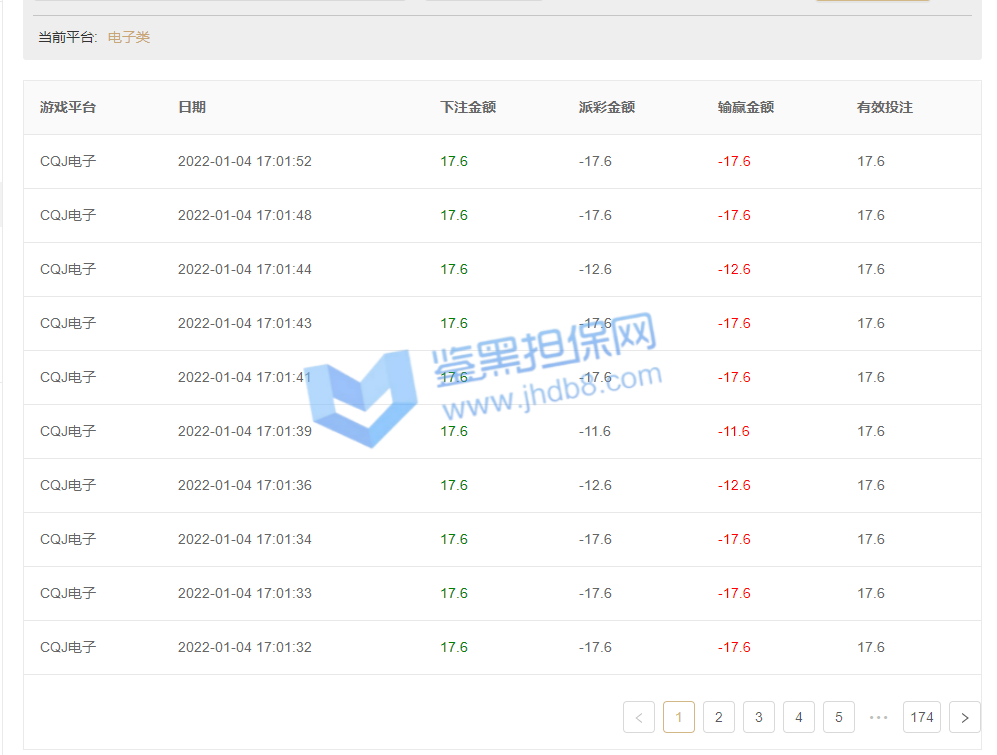Jump to last page 174

tap(921, 717)
